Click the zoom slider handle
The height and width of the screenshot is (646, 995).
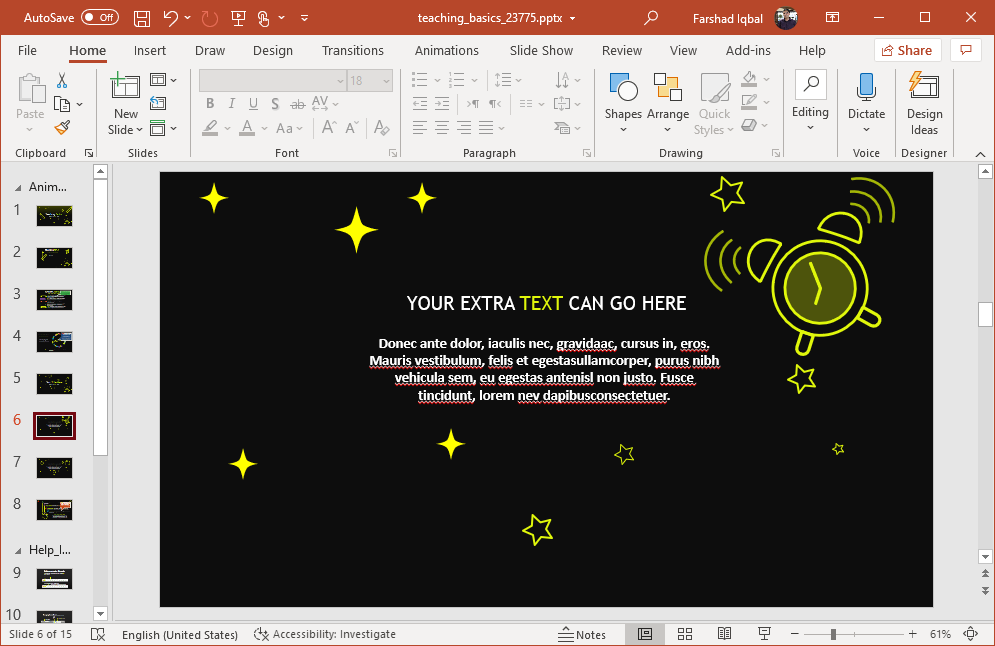(833, 634)
